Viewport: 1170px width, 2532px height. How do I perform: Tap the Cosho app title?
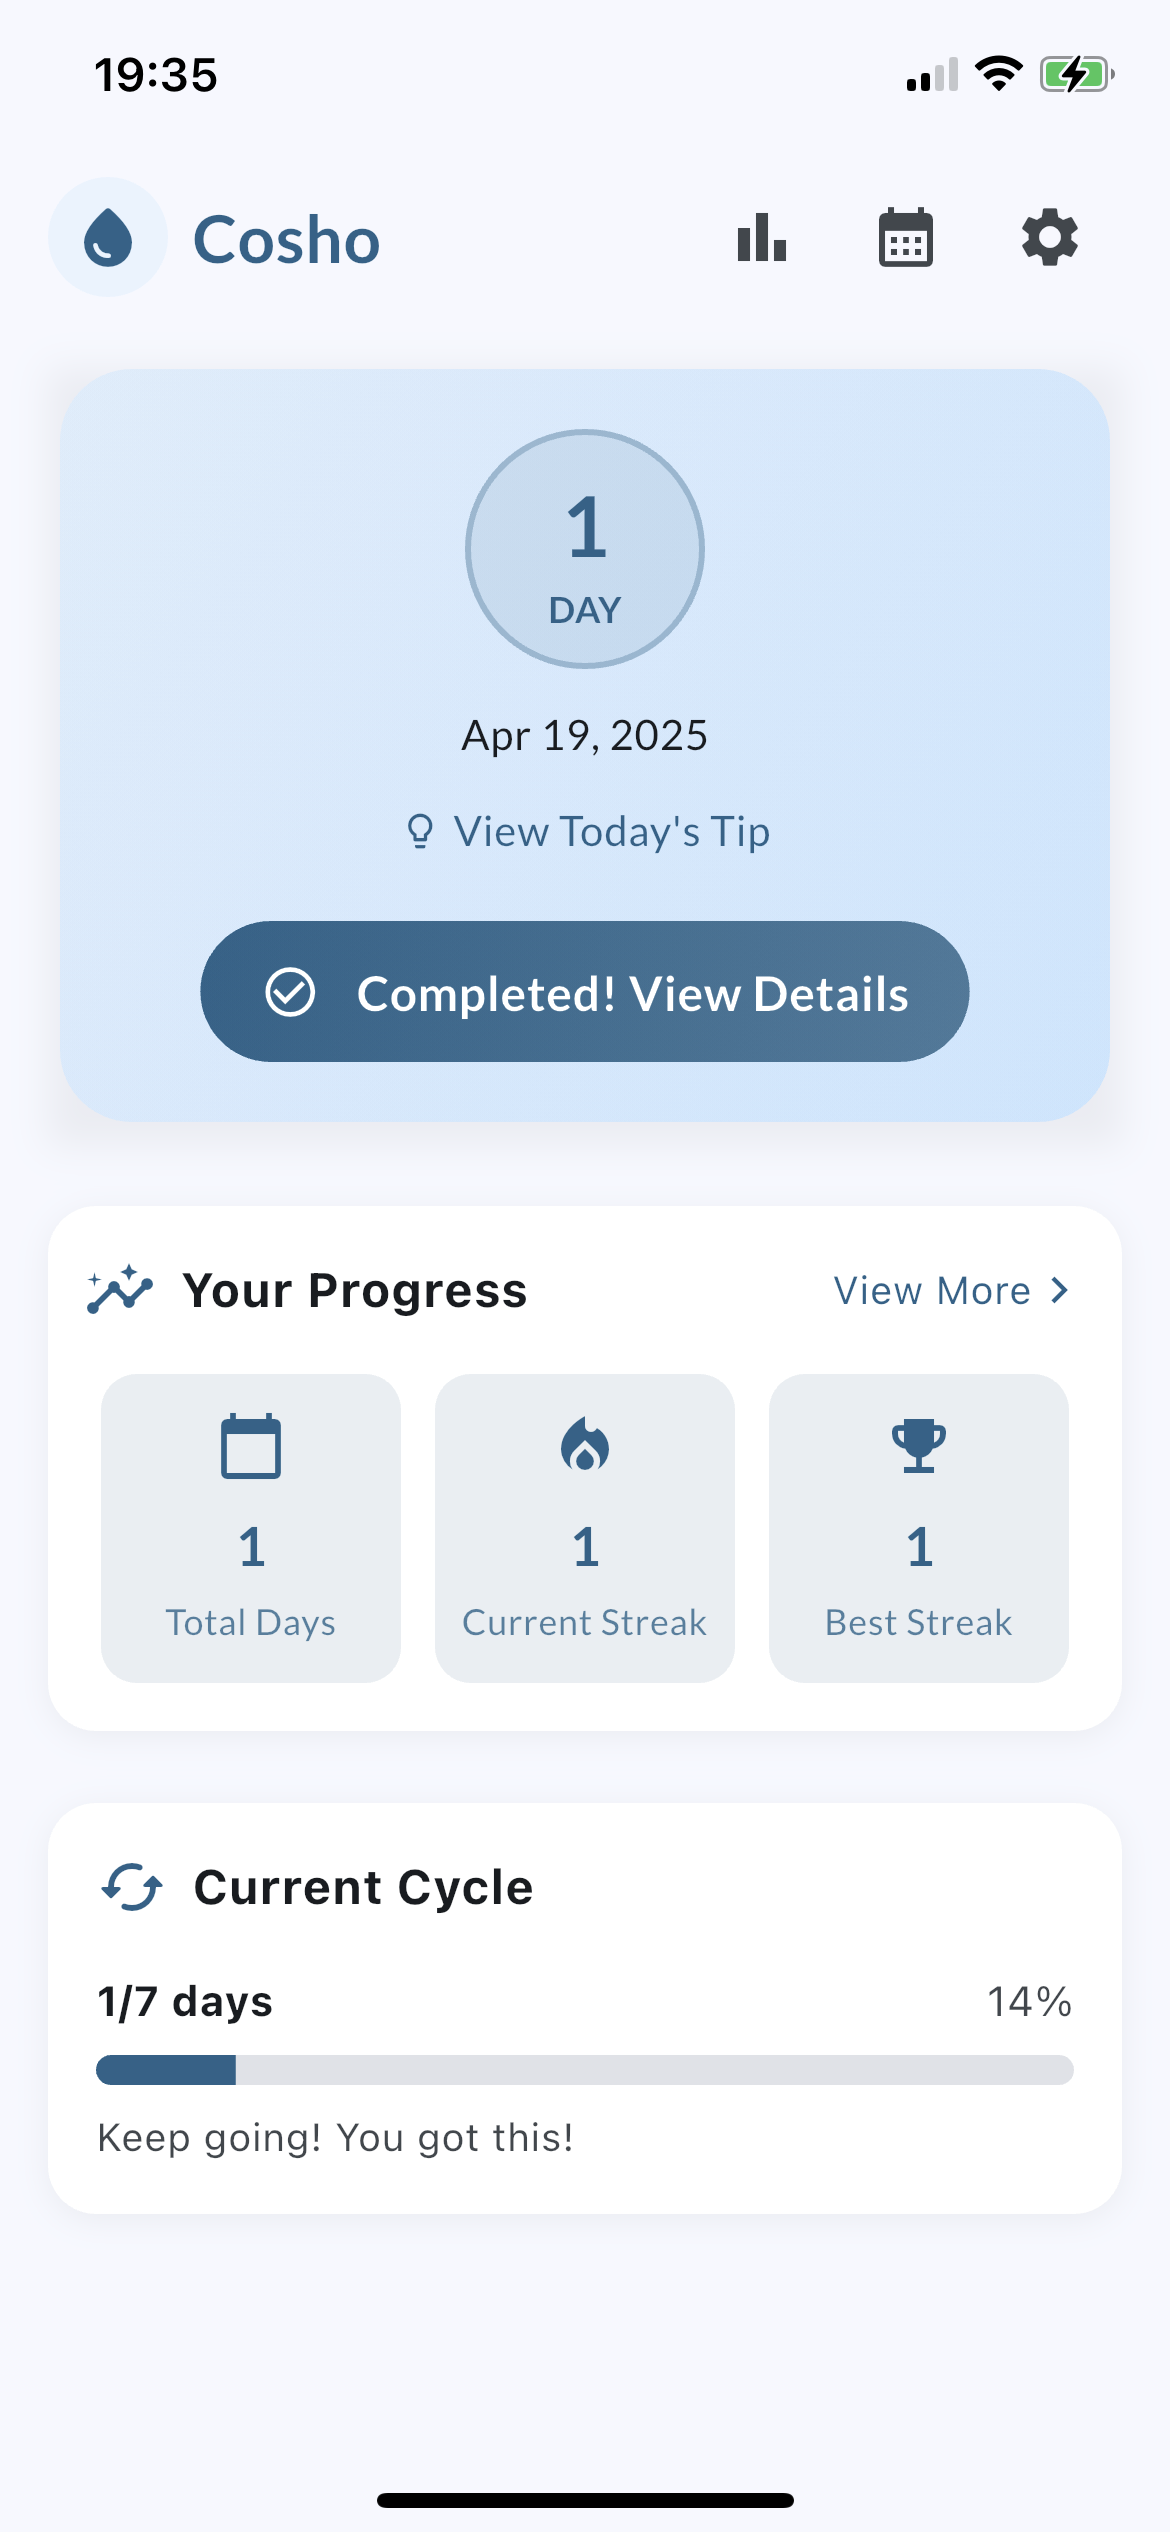pyautogui.click(x=287, y=240)
